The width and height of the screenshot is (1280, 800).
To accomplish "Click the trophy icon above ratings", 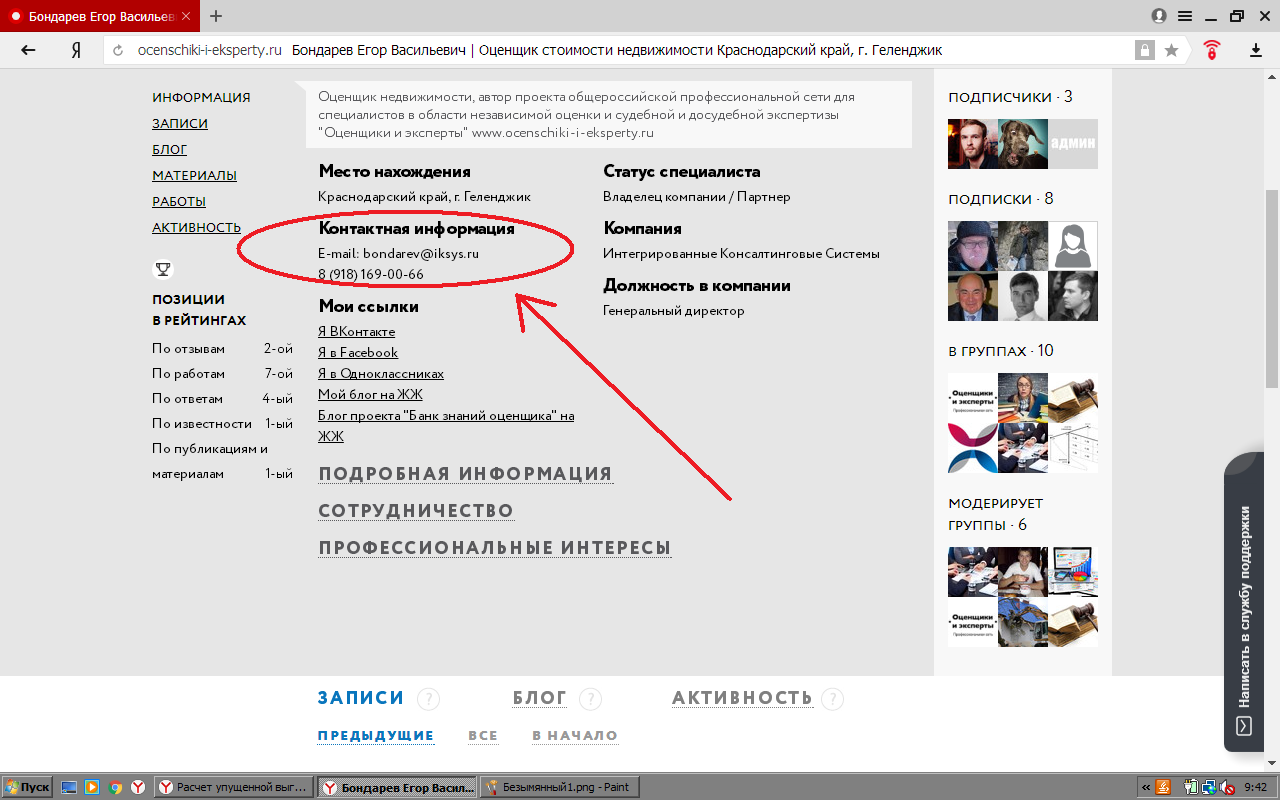I will point(162,269).
